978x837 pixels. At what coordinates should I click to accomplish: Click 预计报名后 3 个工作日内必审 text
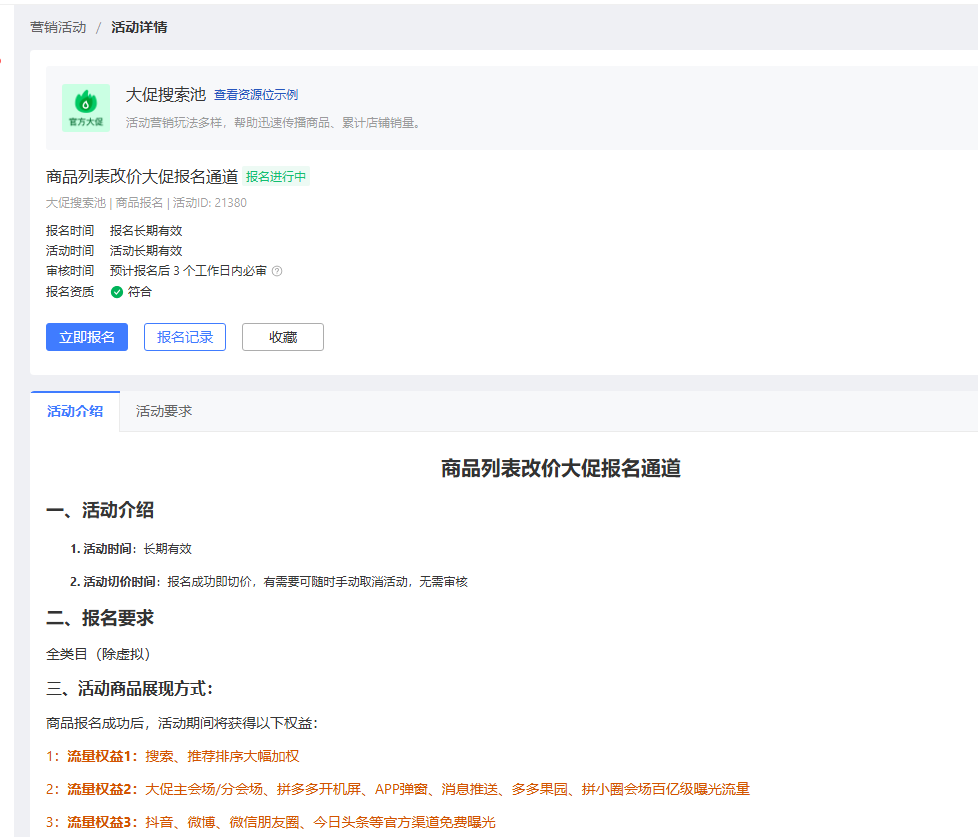point(188,271)
